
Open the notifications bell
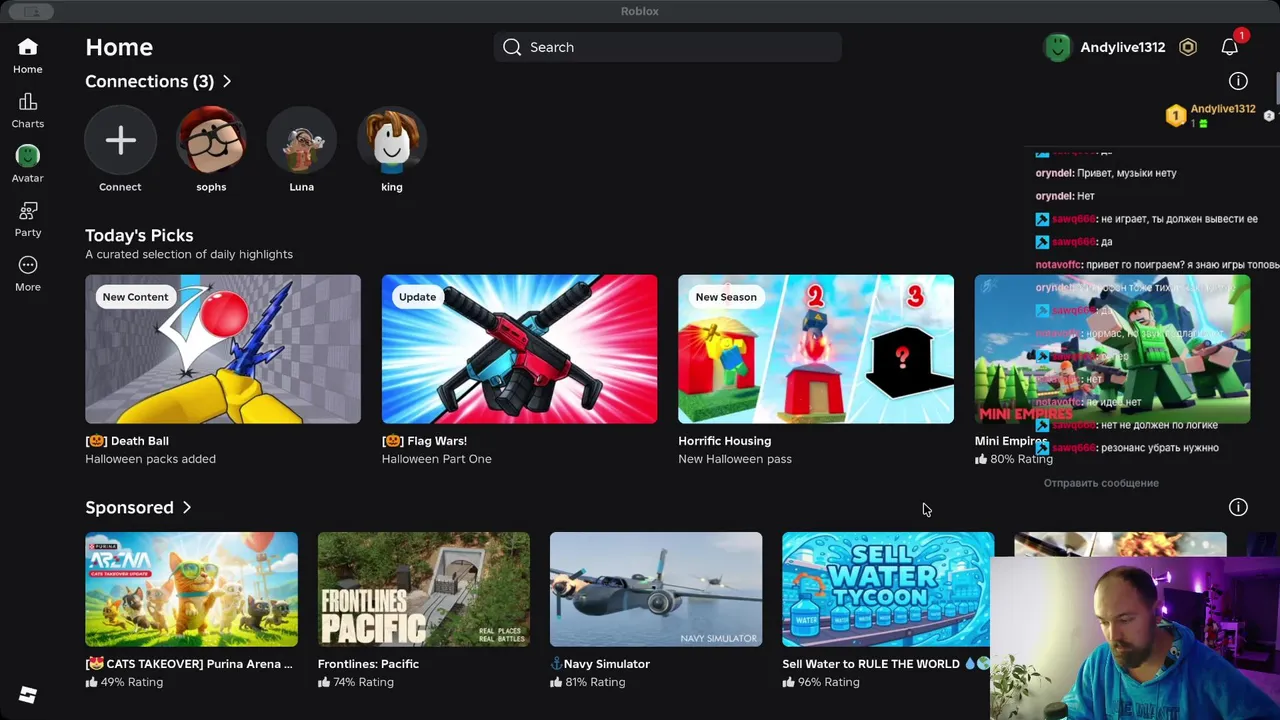[x=1230, y=47]
